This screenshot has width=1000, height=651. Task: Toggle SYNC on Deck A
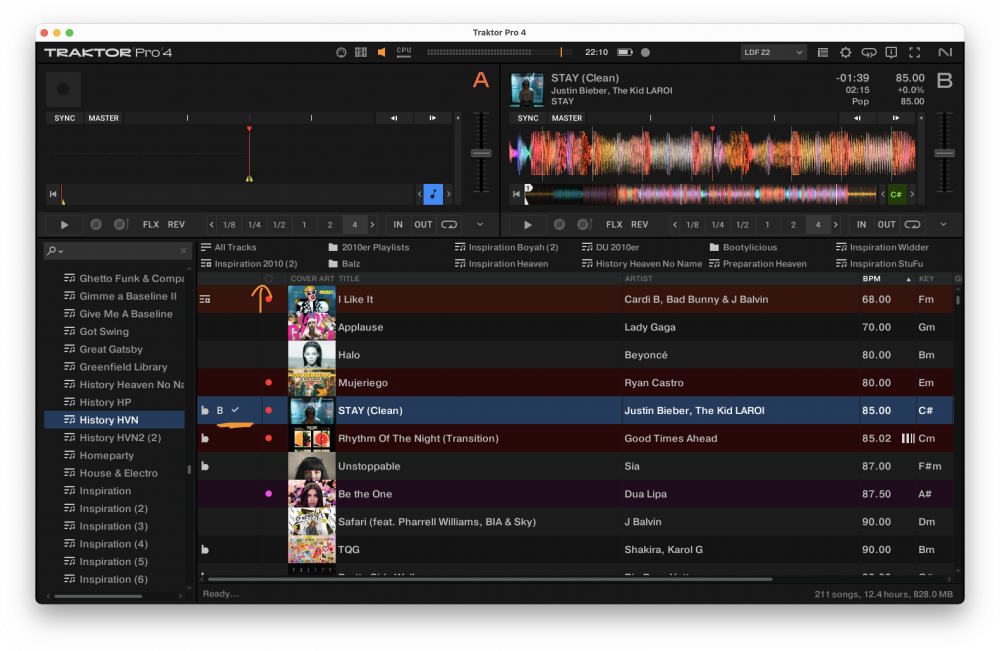[64, 118]
